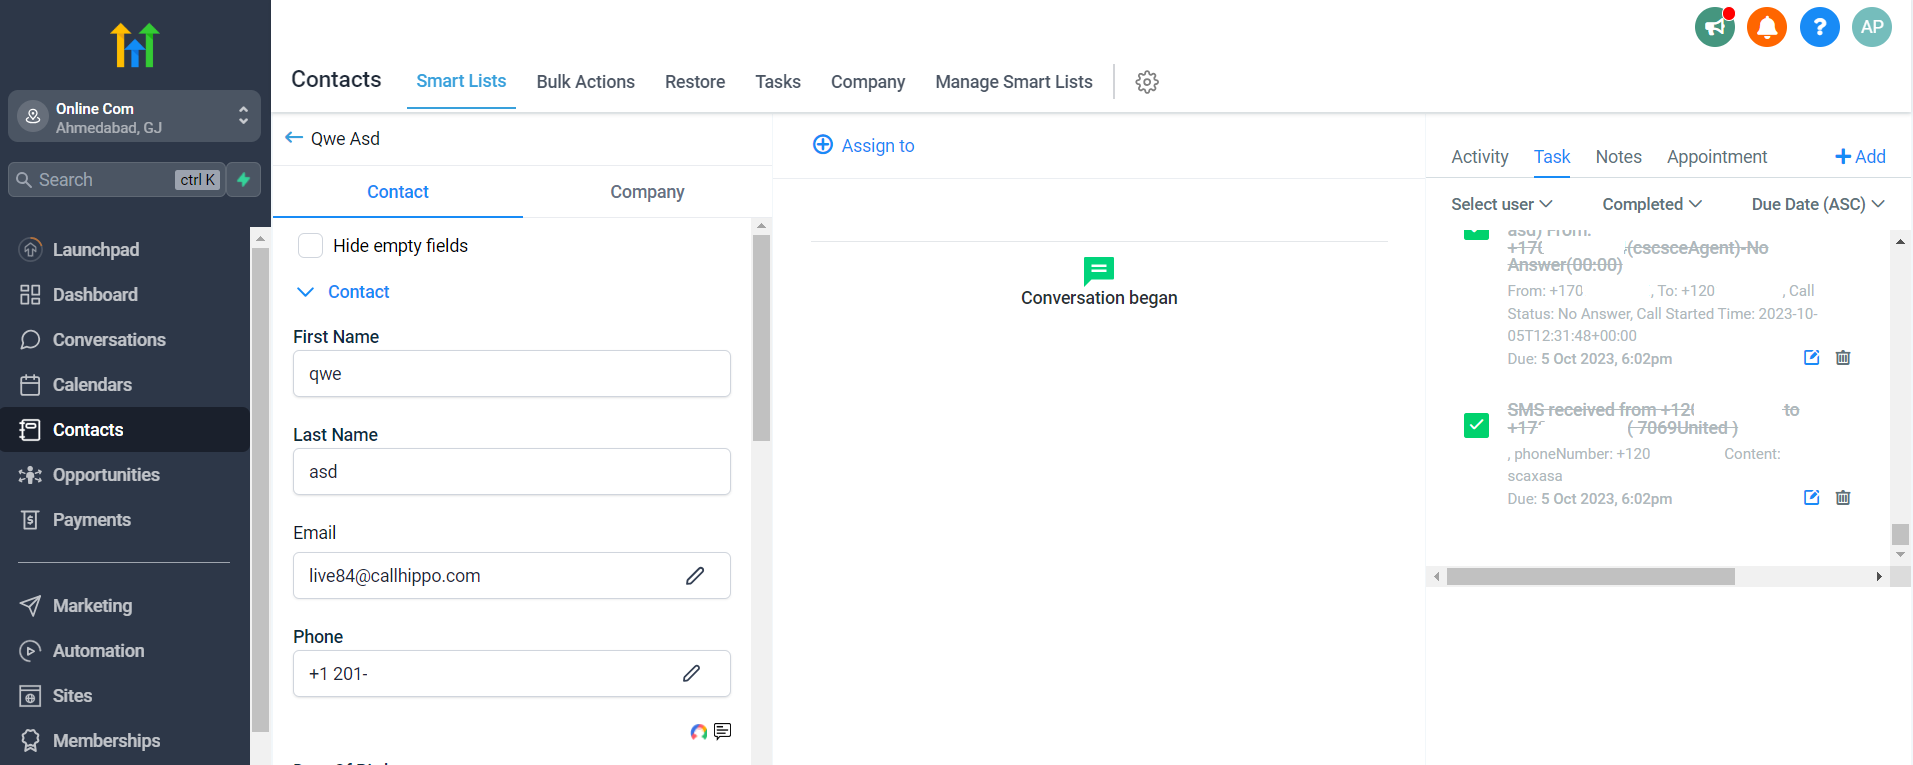Image resolution: width=1913 pixels, height=765 pixels.
Task: Select the Company details tab under Qwe Asd
Action: 647,192
